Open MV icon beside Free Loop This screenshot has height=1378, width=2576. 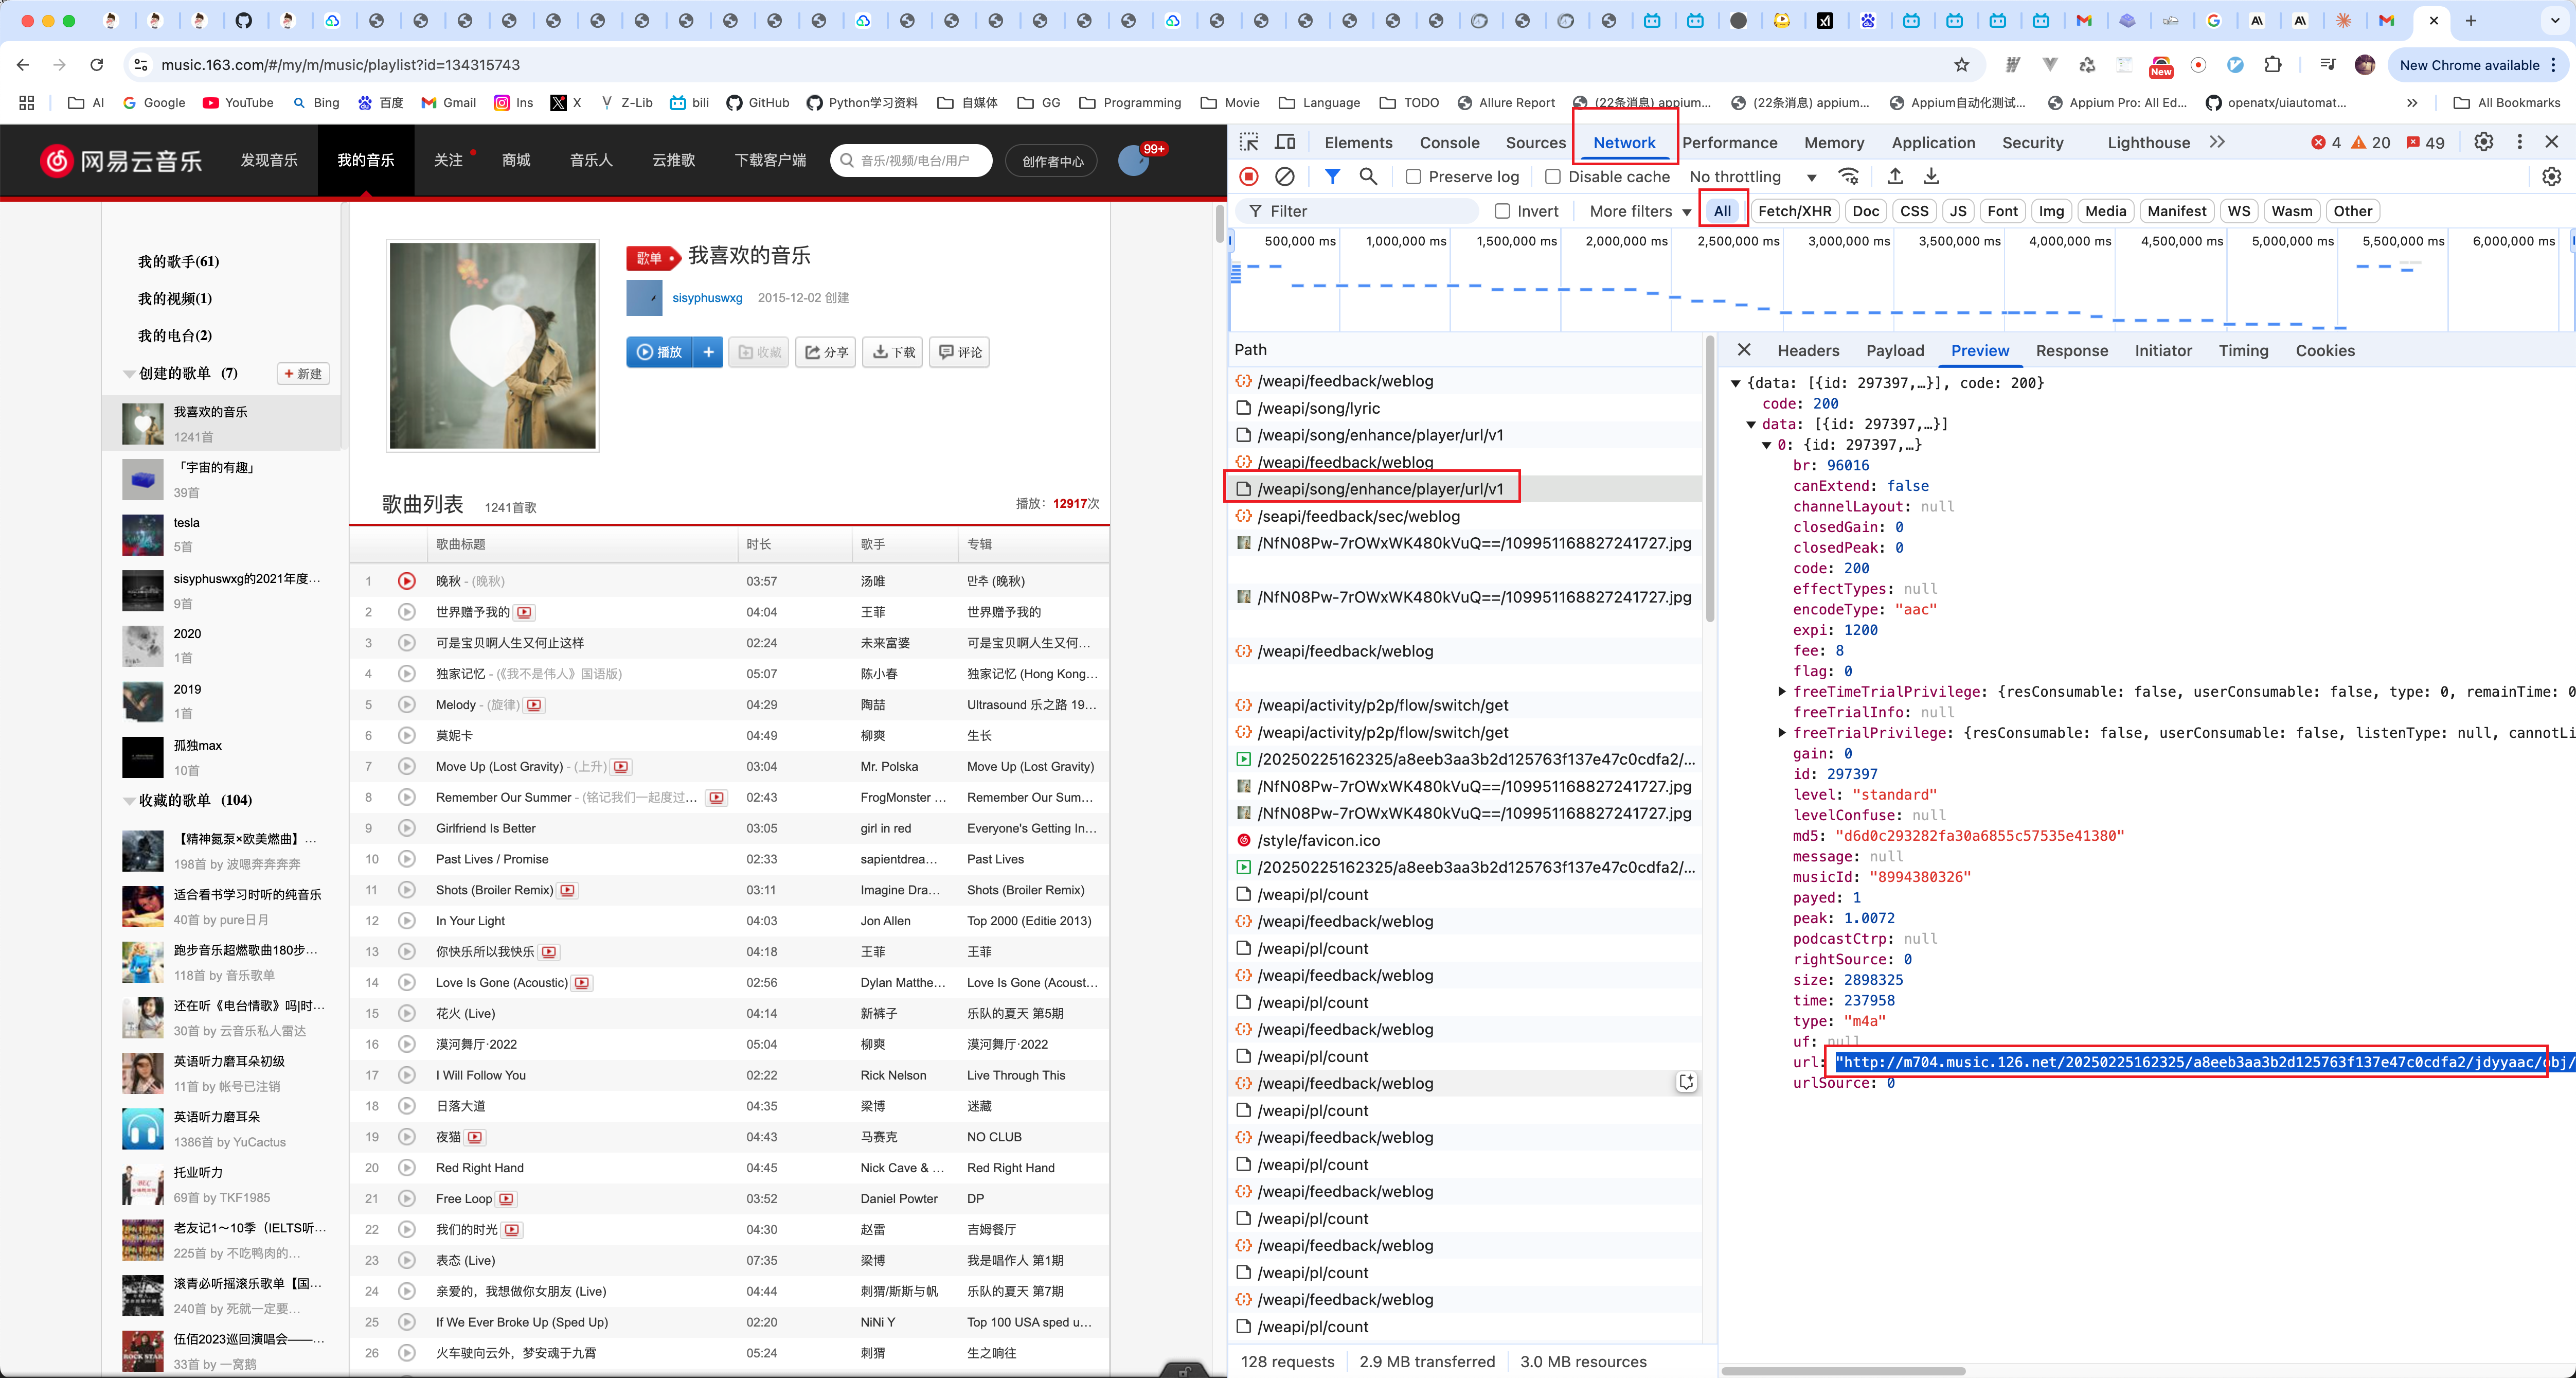[507, 1199]
